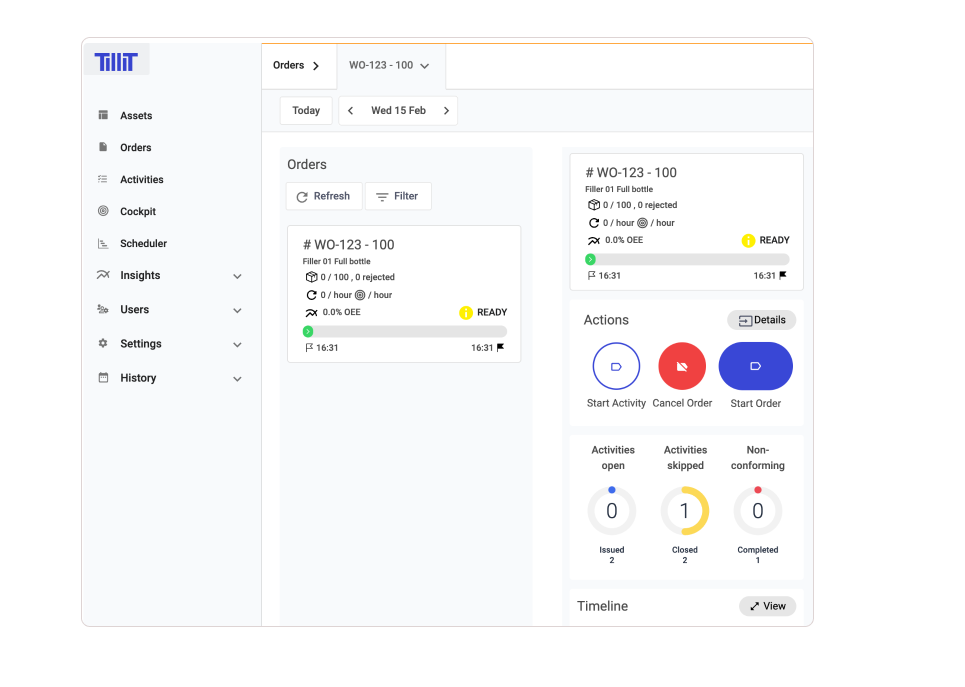Click the OEE trend icon in detail card

point(594,240)
